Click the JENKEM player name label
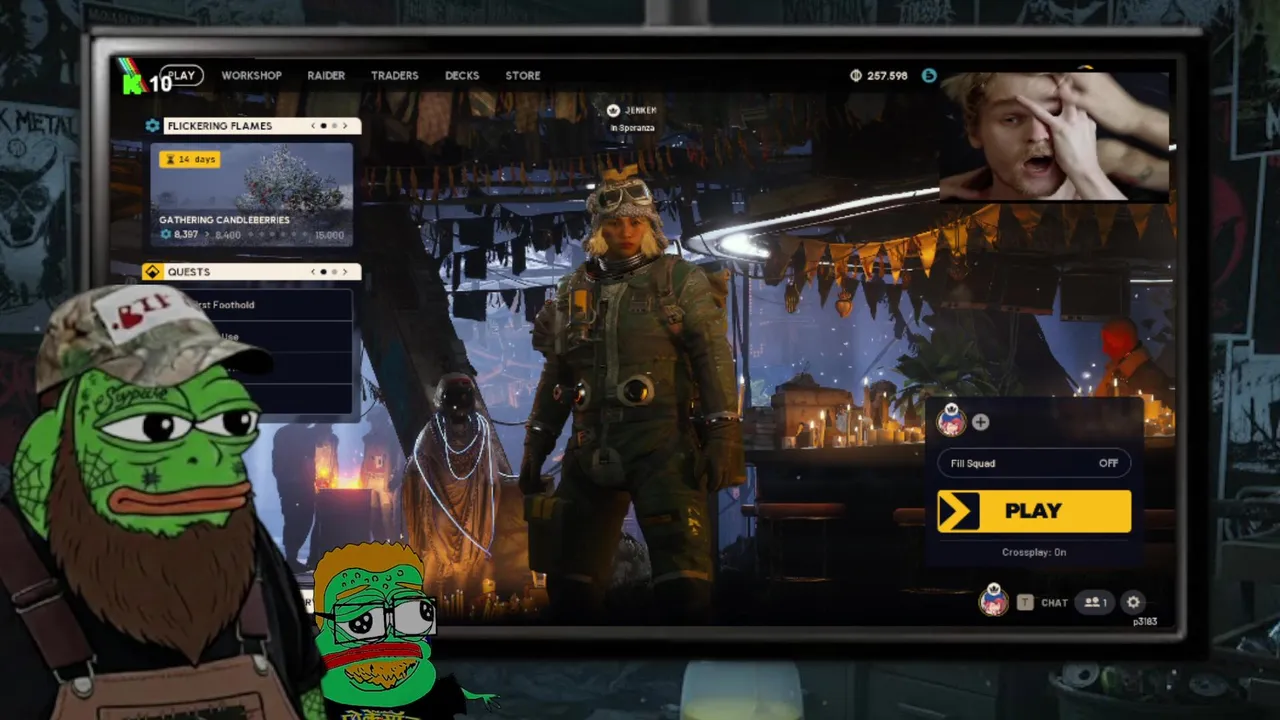1280x720 pixels. click(x=641, y=110)
